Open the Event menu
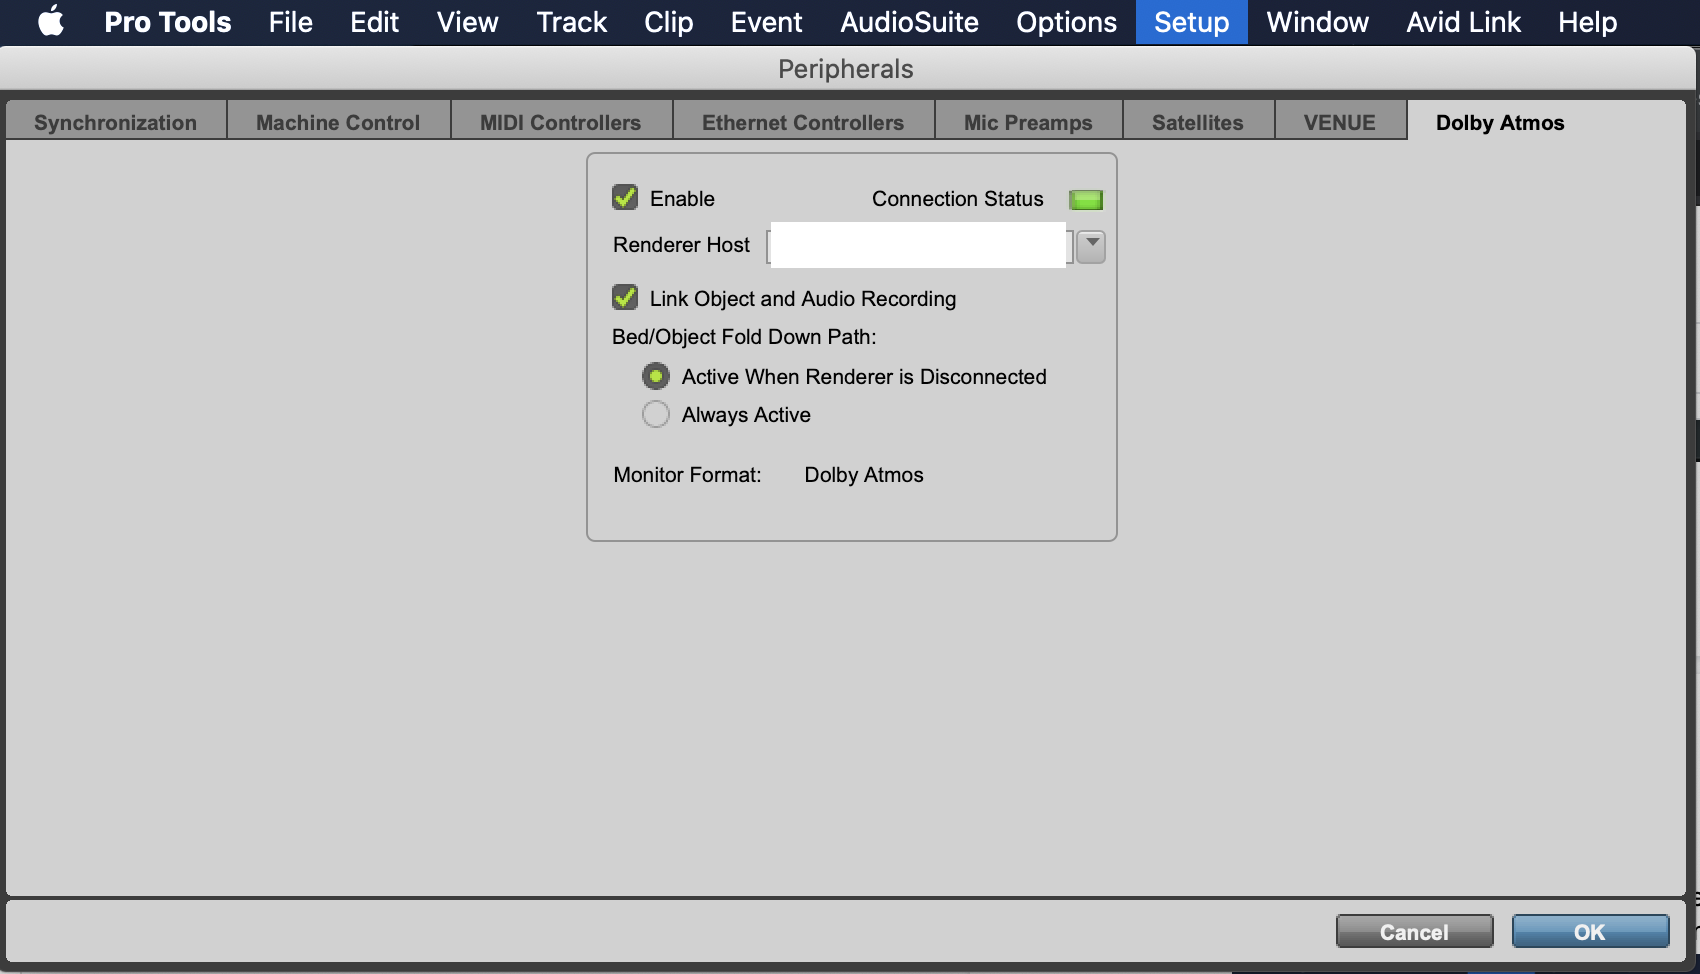Viewport: 1700px width, 974px height. 767,22
